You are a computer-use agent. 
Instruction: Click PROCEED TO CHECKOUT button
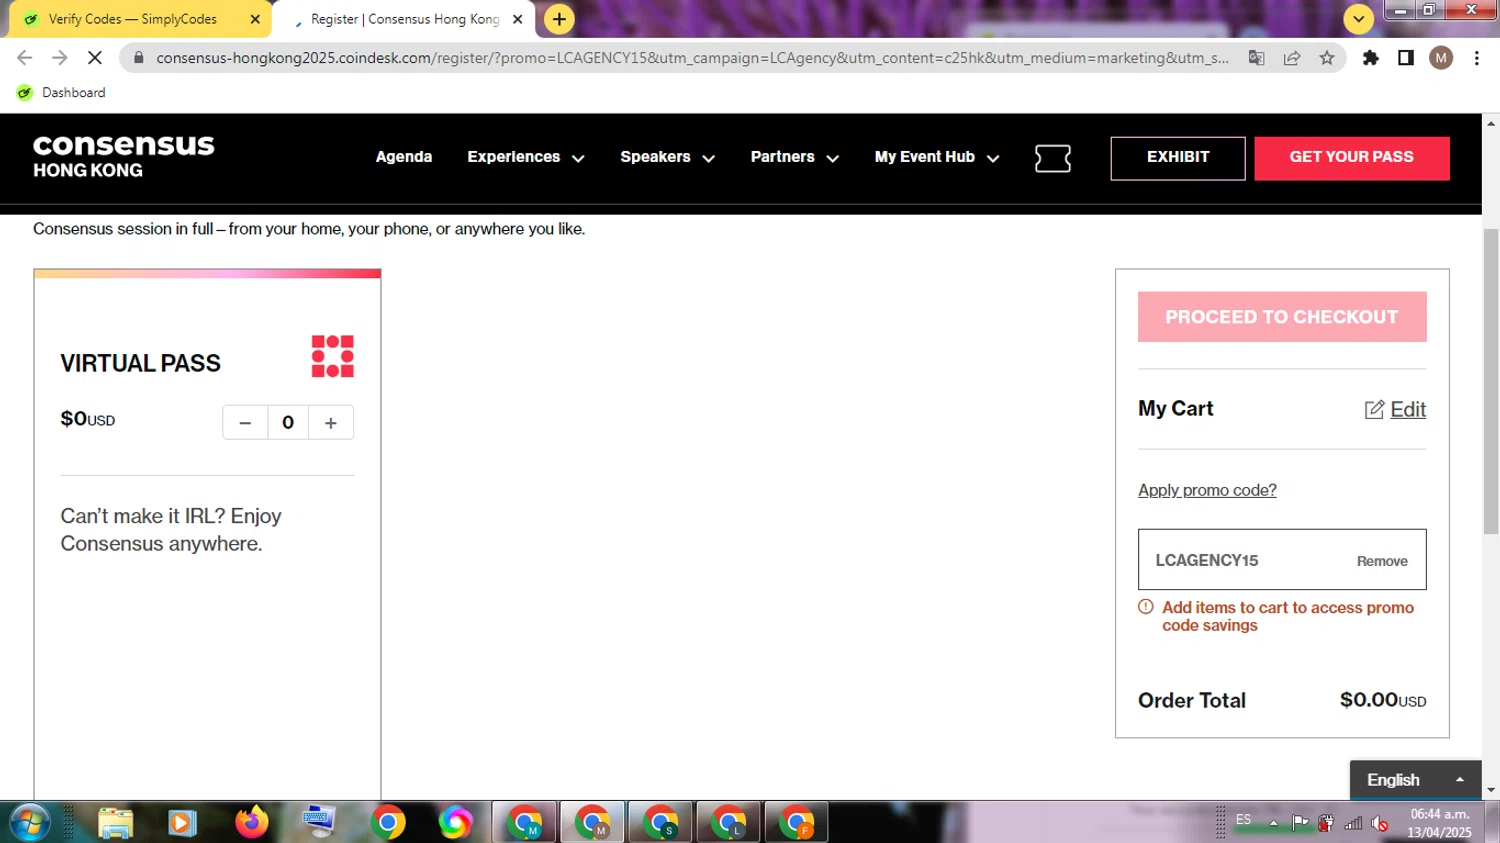coord(1282,317)
